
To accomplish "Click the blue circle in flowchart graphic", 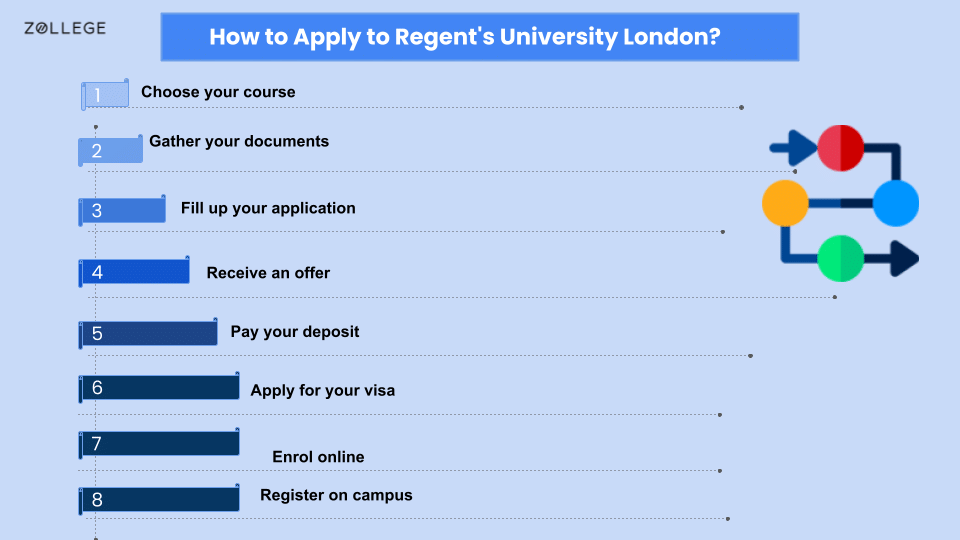I will point(896,203).
